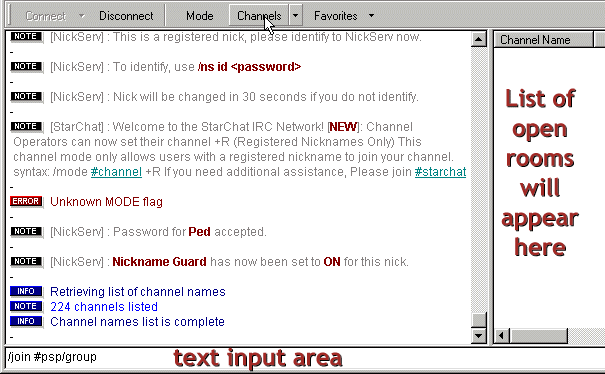This screenshot has height=374, width=605.
Task: Click the chat scrollbar up arrow
Action: pos(478,39)
